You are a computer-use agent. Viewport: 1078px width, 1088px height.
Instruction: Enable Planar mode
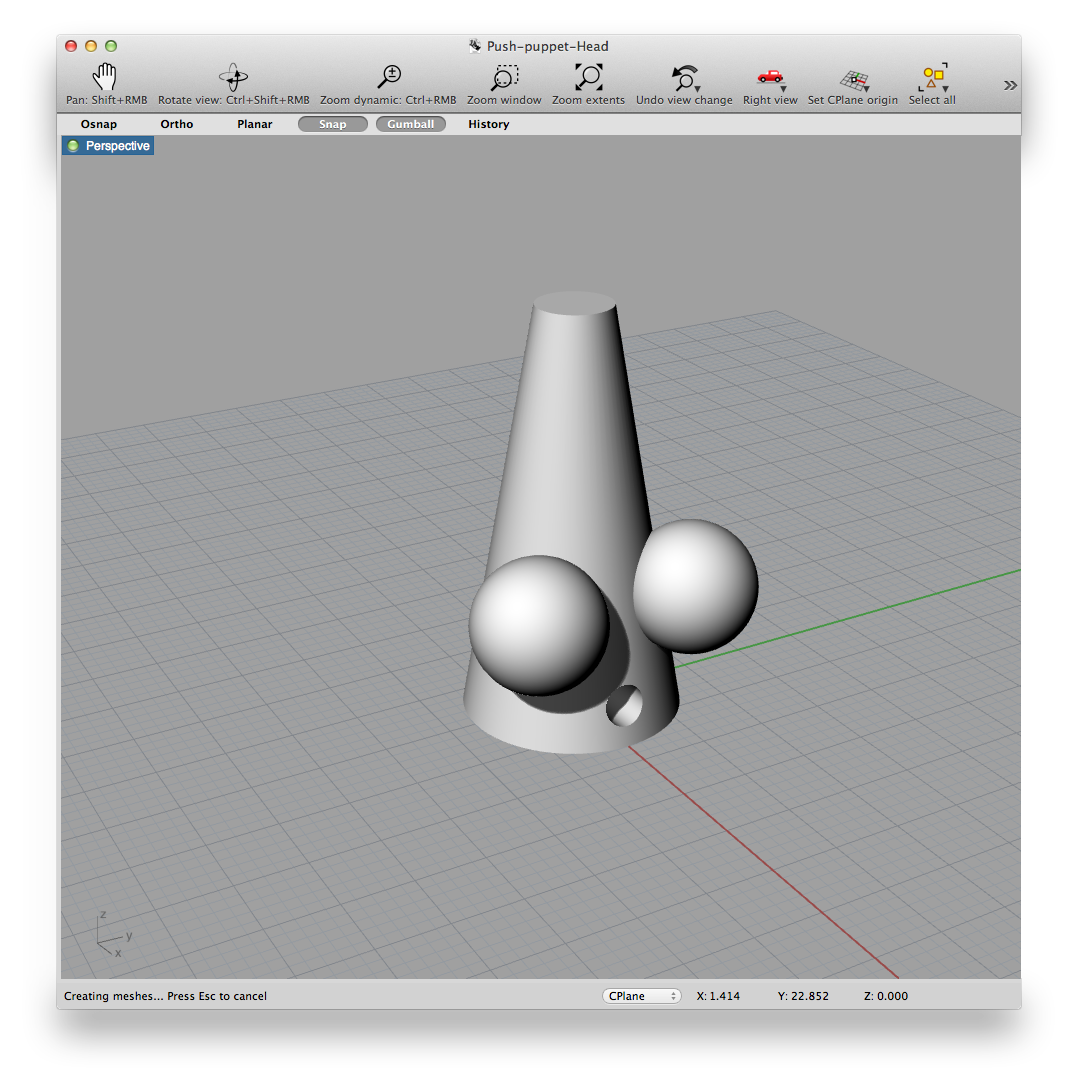[254, 124]
